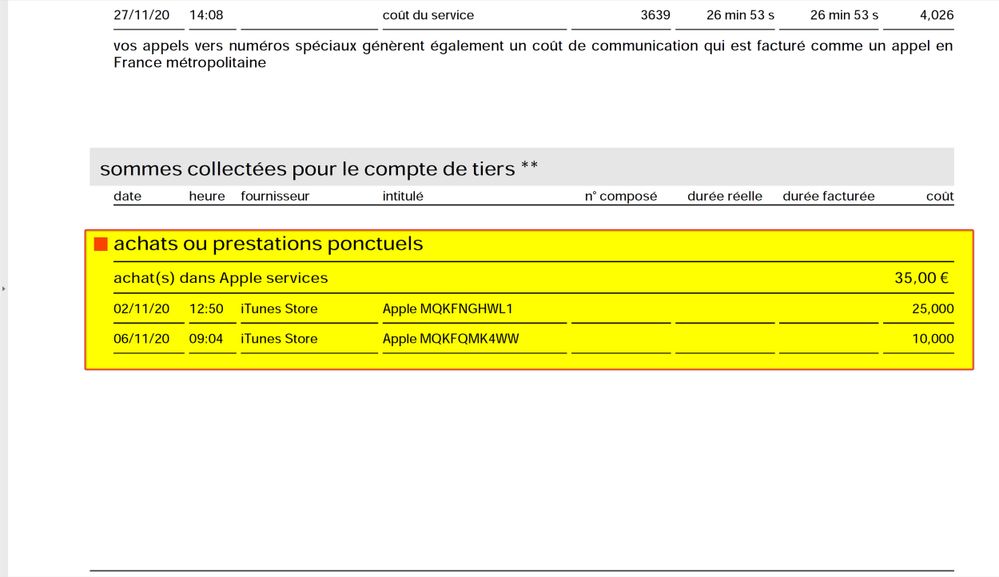The width and height of the screenshot is (999, 577).
Task: Click the 'coût du service' entry
Action: [x=428, y=15]
